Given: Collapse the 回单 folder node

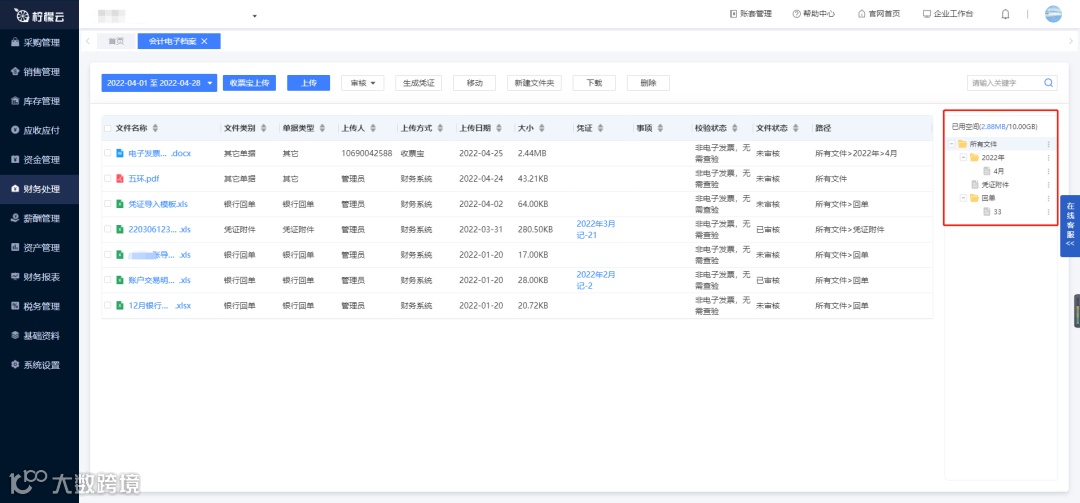Looking at the screenshot, I should (964, 198).
